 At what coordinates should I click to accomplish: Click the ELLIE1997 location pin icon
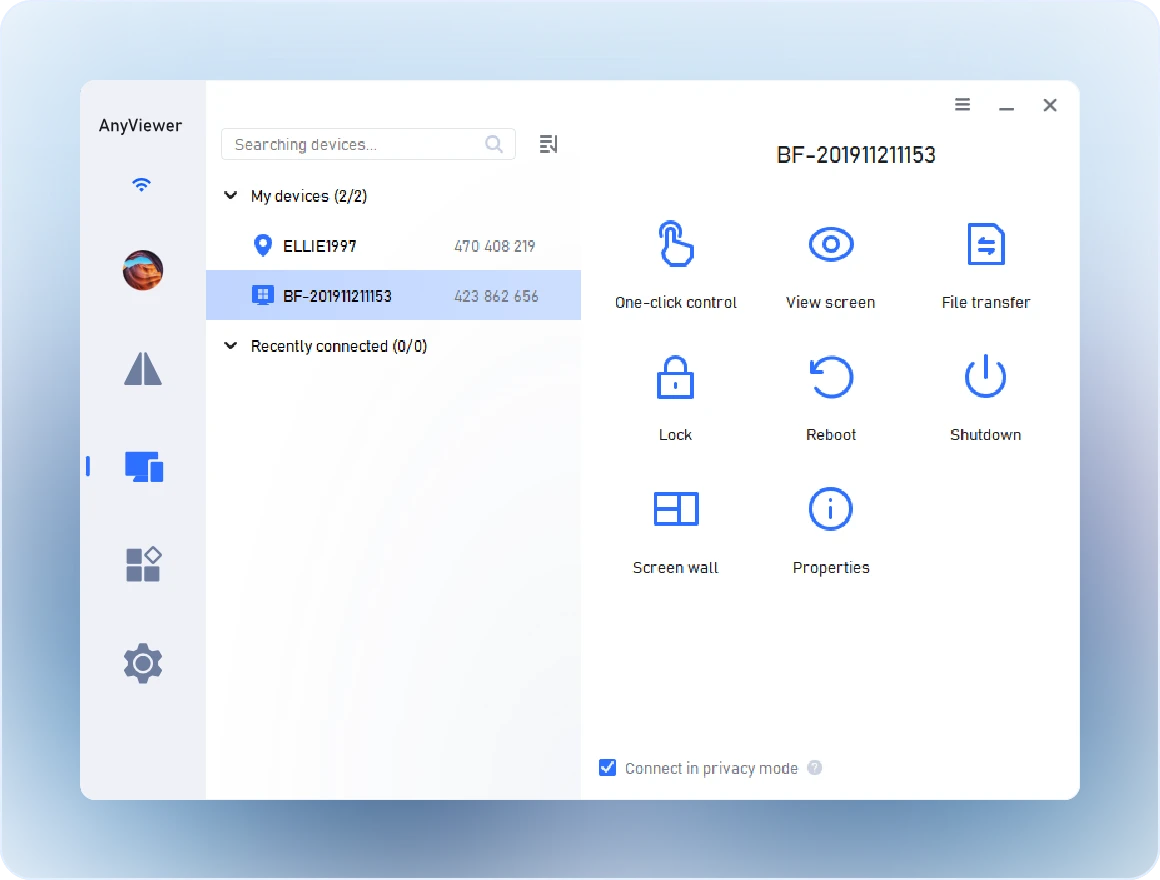263,246
